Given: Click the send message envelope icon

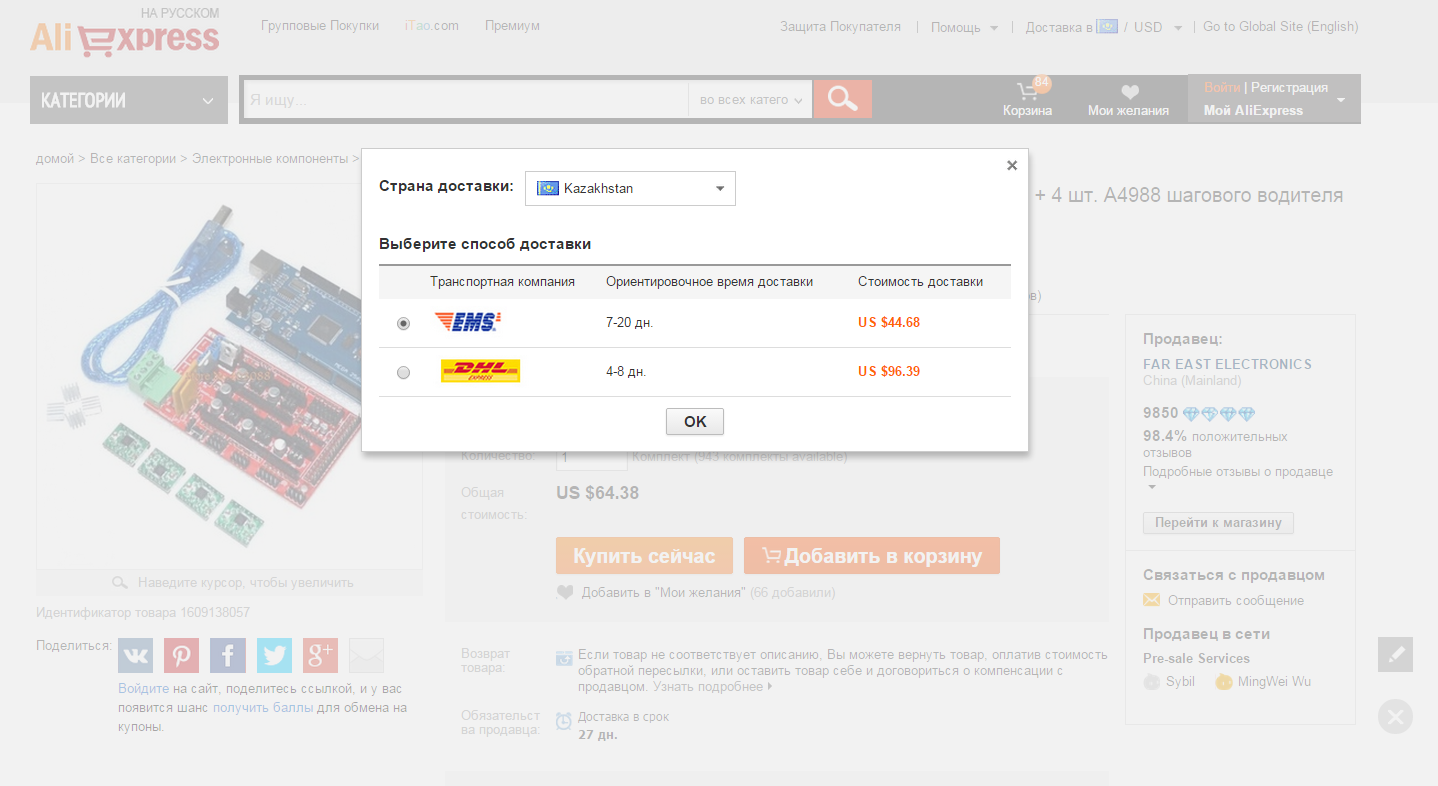Looking at the screenshot, I should (x=1152, y=600).
